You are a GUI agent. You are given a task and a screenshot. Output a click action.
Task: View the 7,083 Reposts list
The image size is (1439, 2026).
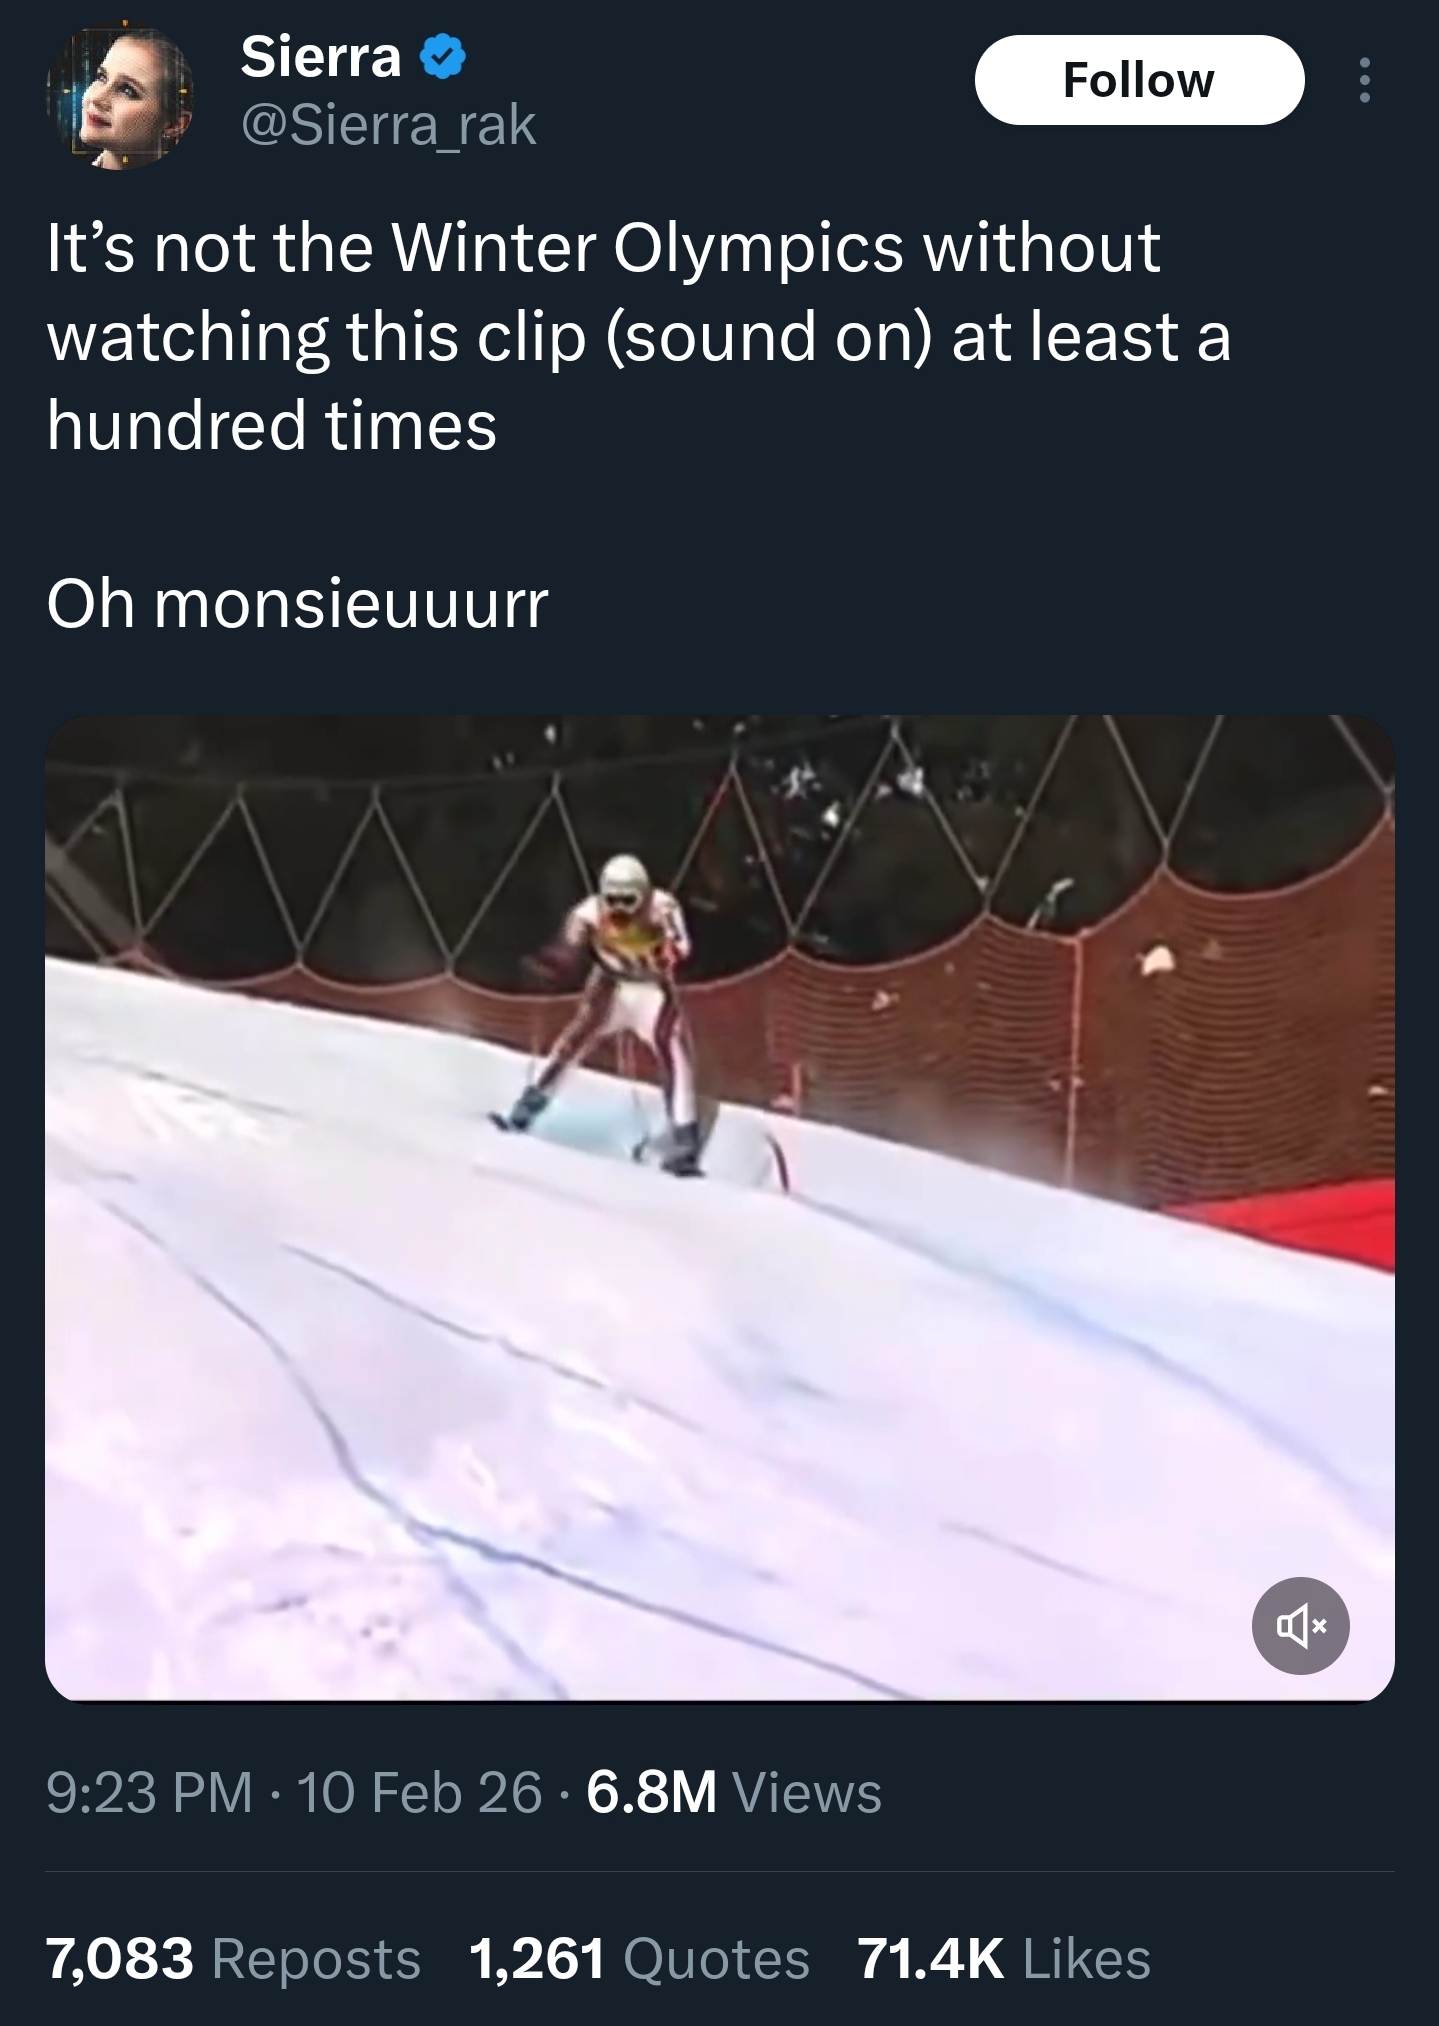(233, 1958)
